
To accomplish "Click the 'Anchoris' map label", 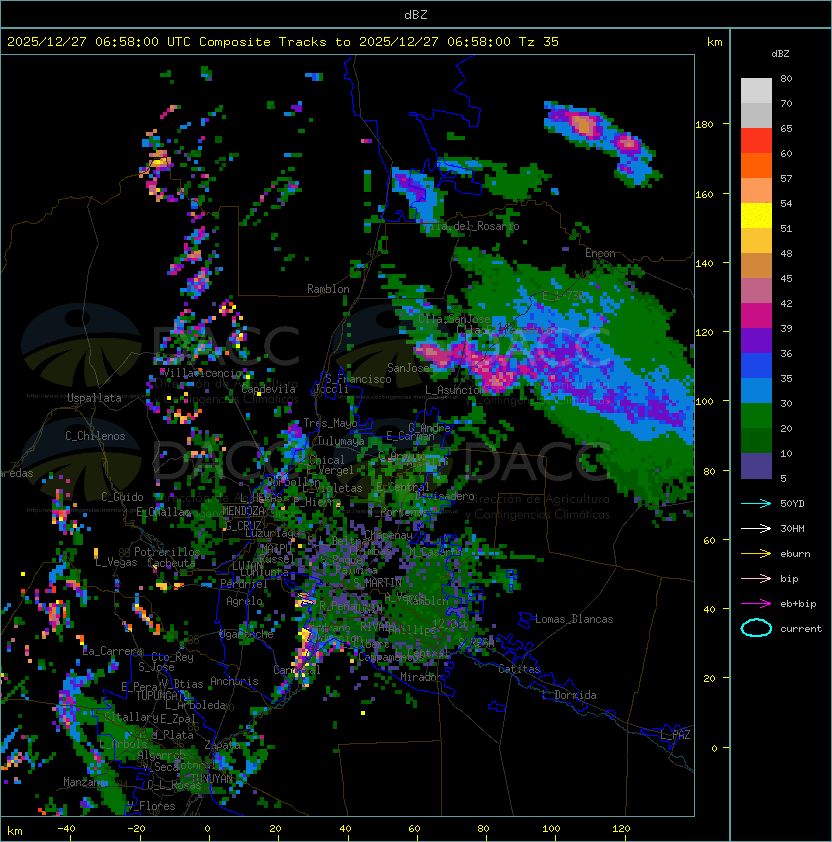I will pyautogui.click(x=234, y=681).
